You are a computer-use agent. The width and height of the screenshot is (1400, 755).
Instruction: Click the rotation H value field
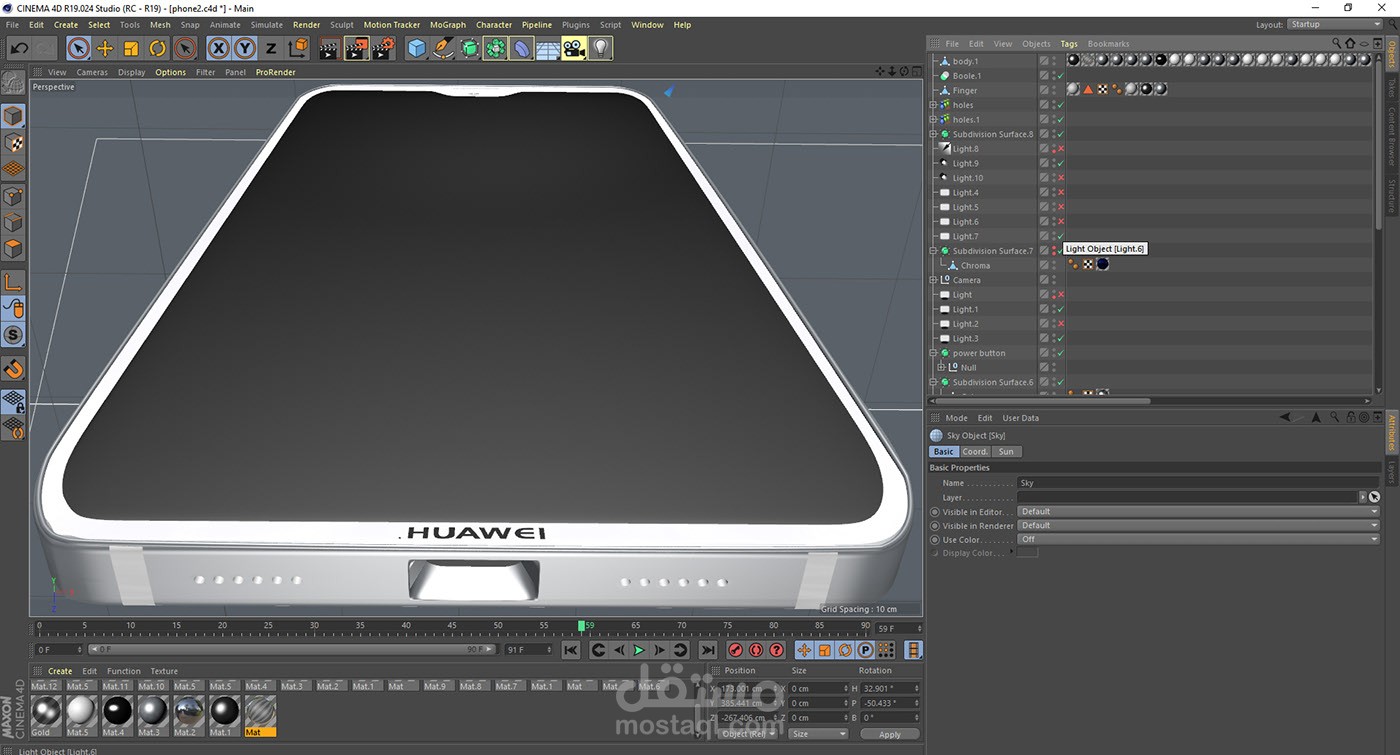coord(889,688)
